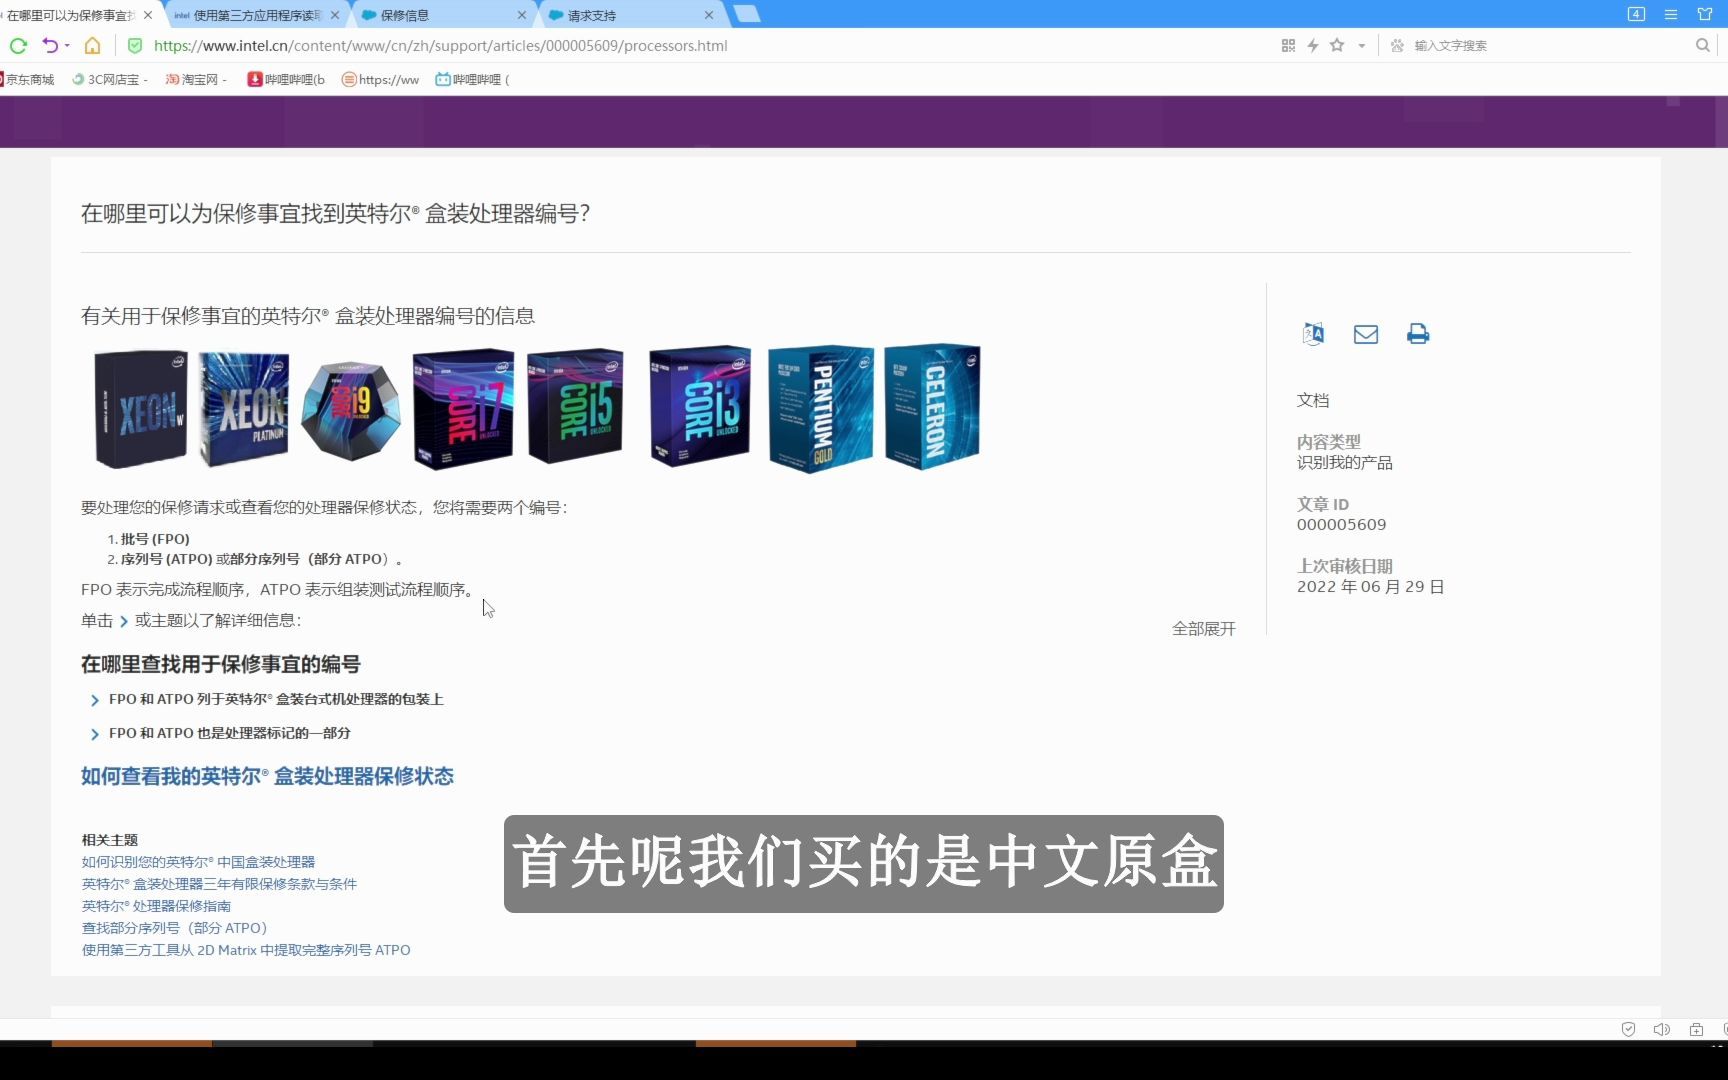Image resolution: width=1728 pixels, height=1080 pixels.
Task: Open the bookmark dropdown arrow beside the star
Action: pyautogui.click(x=1360, y=45)
